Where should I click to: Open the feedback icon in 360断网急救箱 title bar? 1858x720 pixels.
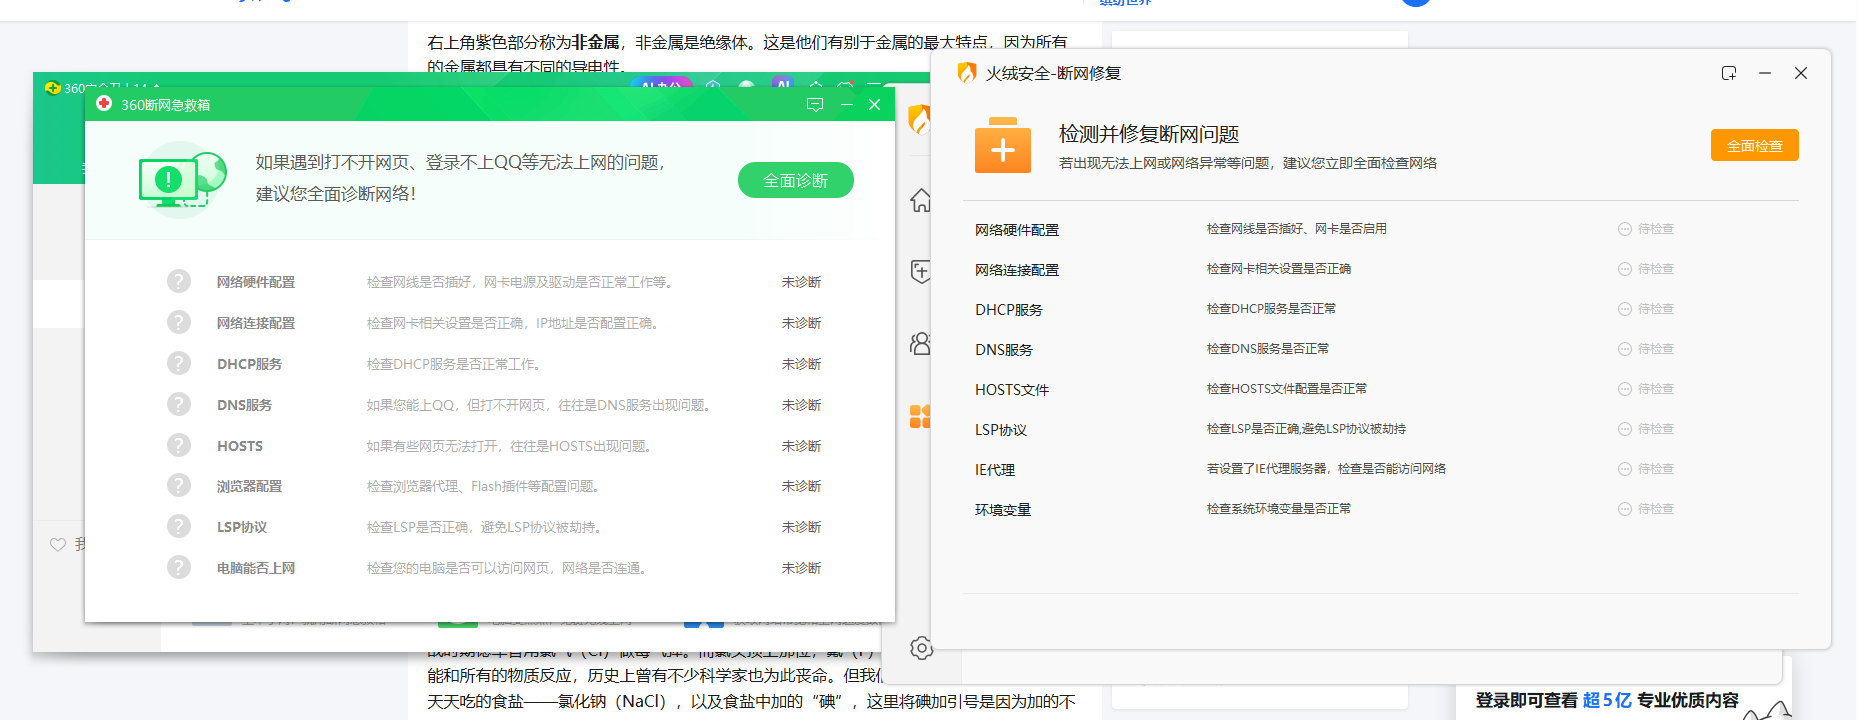[x=815, y=105]
